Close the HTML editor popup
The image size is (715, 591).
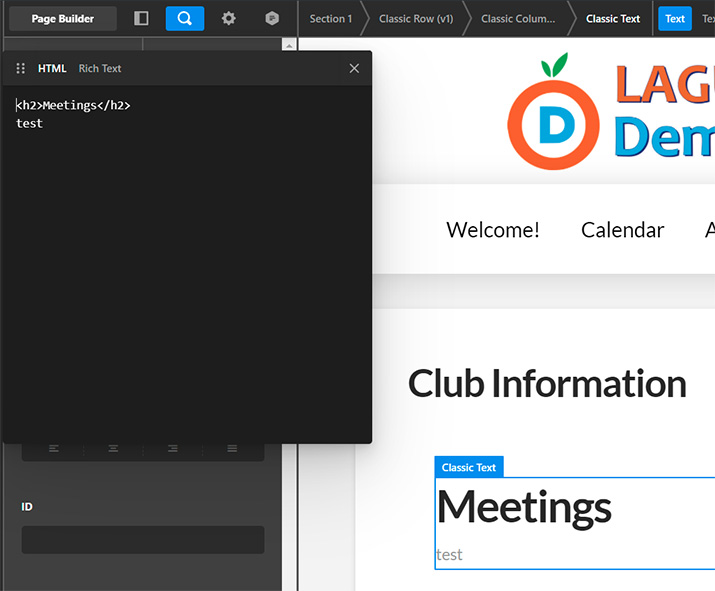[354, 68]
